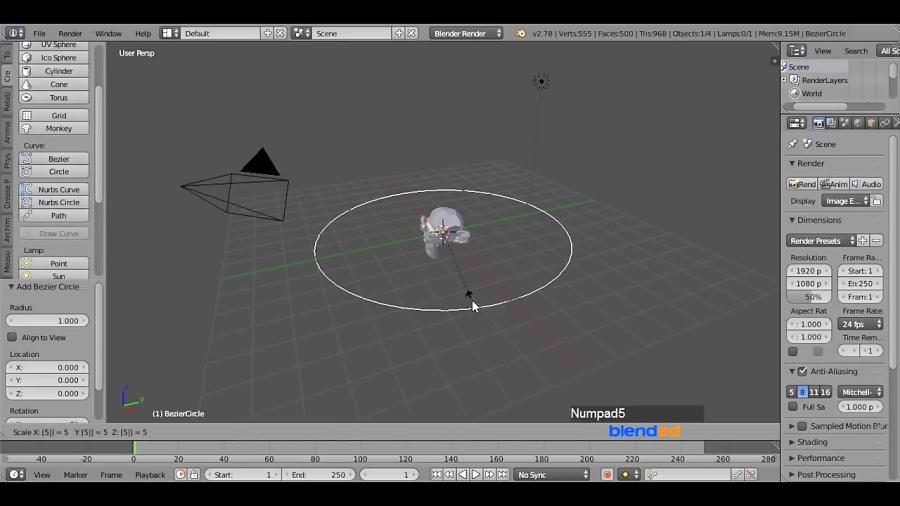Switch to Scene properties tab icon

845,123
